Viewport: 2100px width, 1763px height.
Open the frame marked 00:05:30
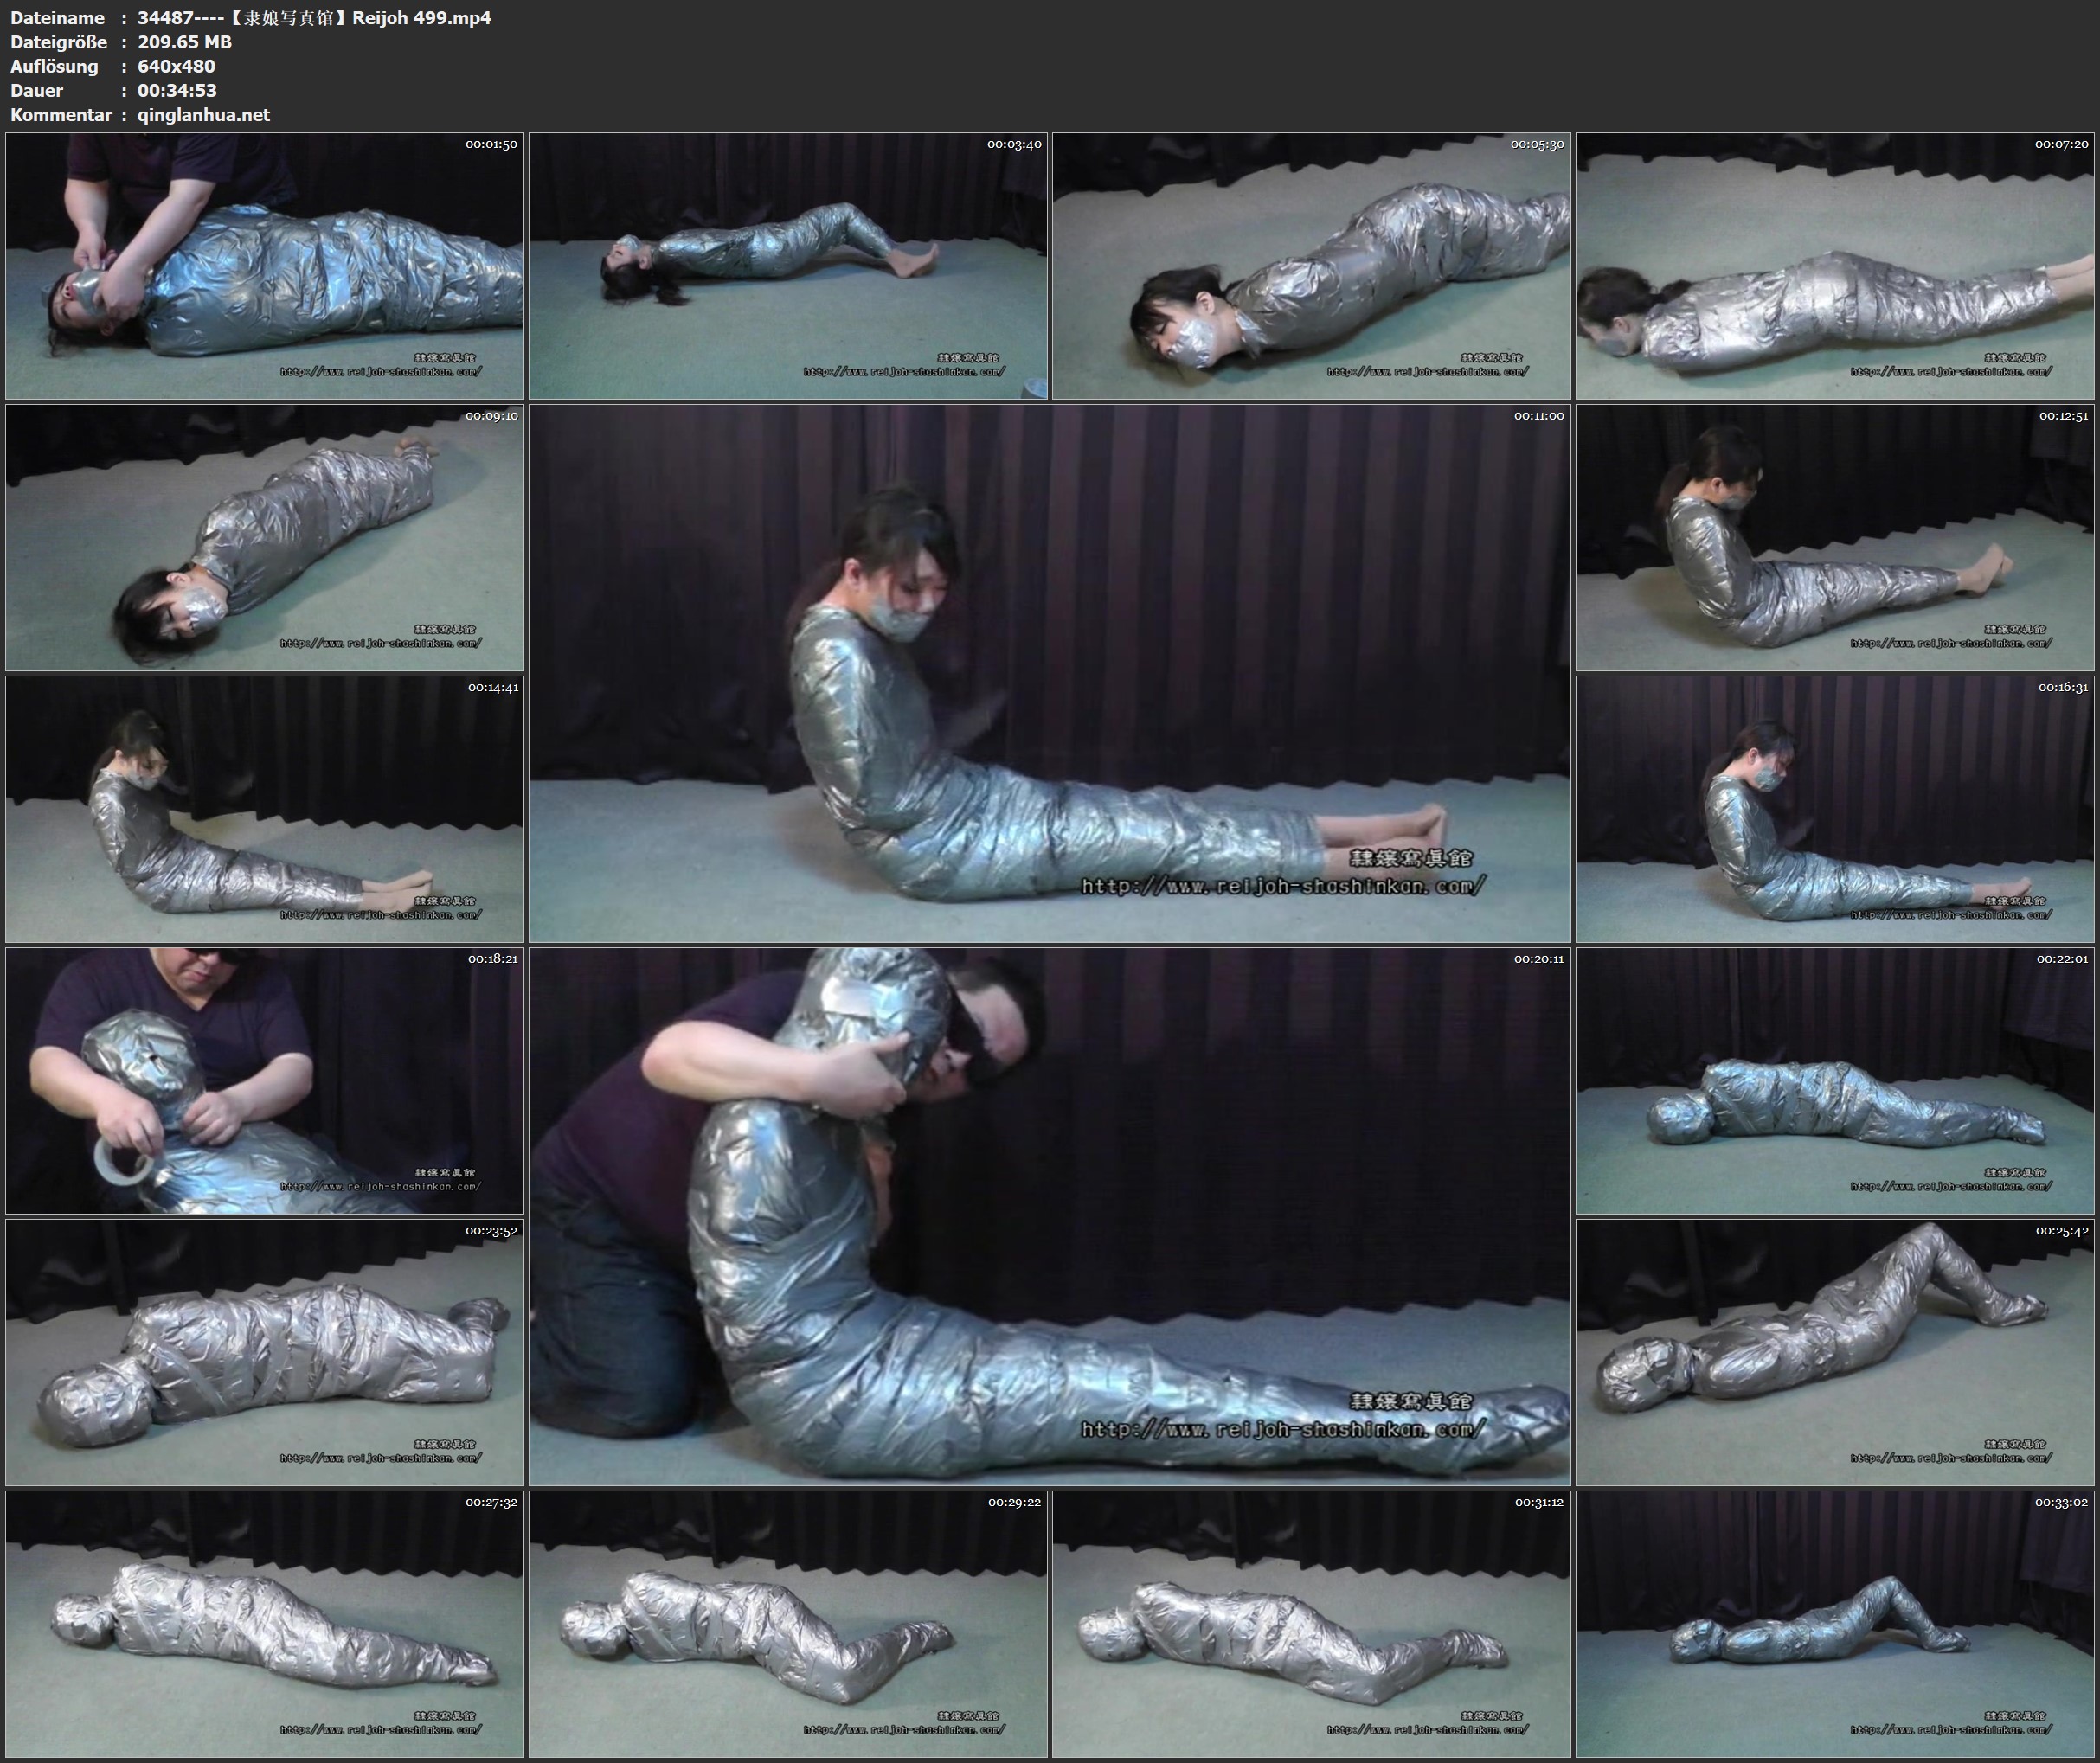(x=1311, y=266)
